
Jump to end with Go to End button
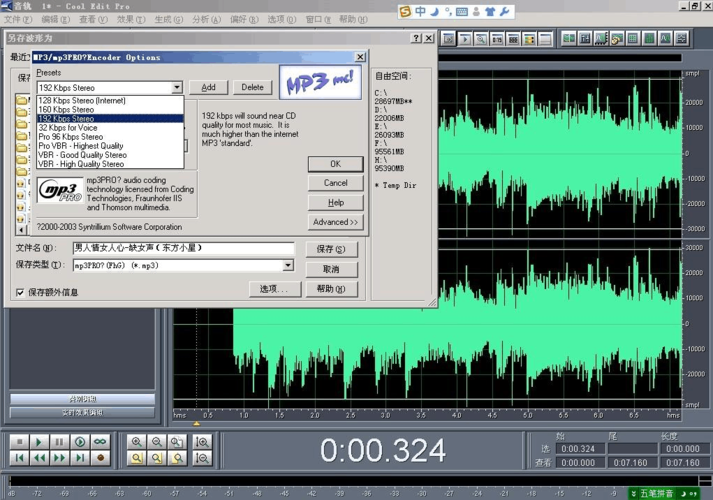(80, 458)
